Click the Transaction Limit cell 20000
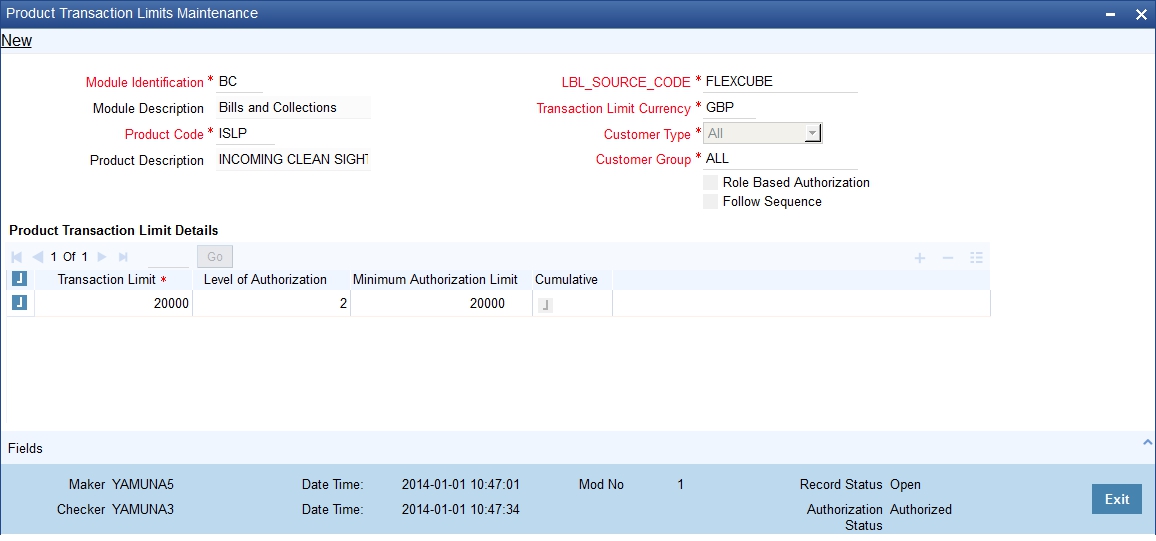This screenshot has height=541, width=1156. click(114, 303)
